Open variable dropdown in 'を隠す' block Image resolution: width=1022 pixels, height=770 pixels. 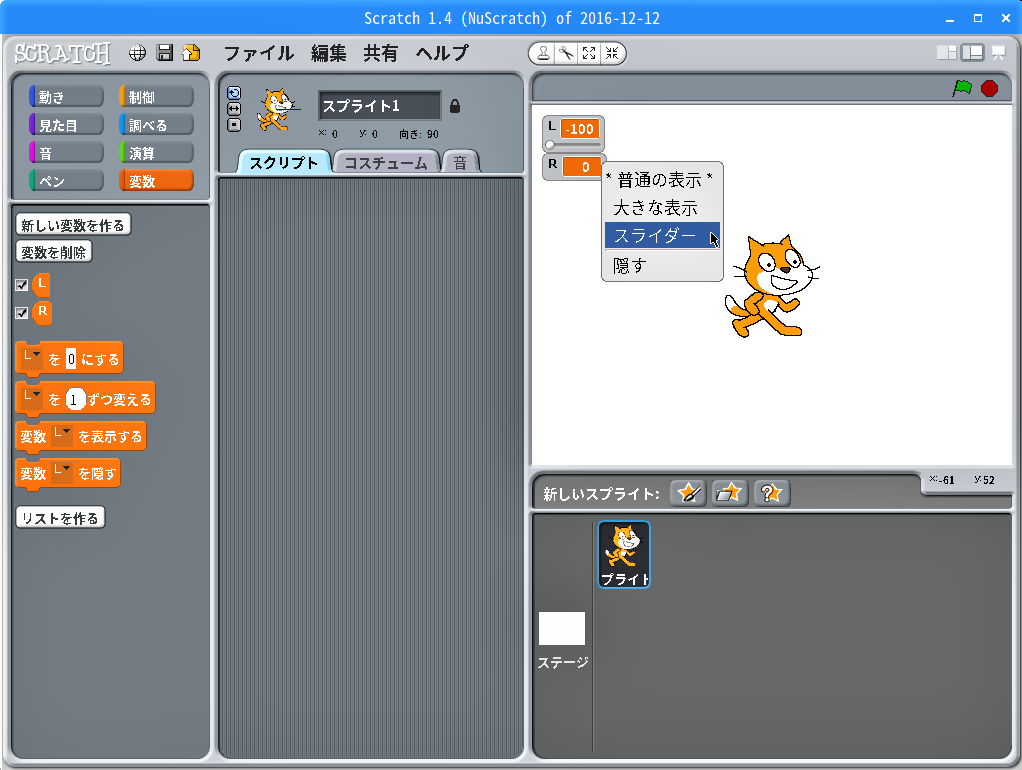tap(62, 473)
